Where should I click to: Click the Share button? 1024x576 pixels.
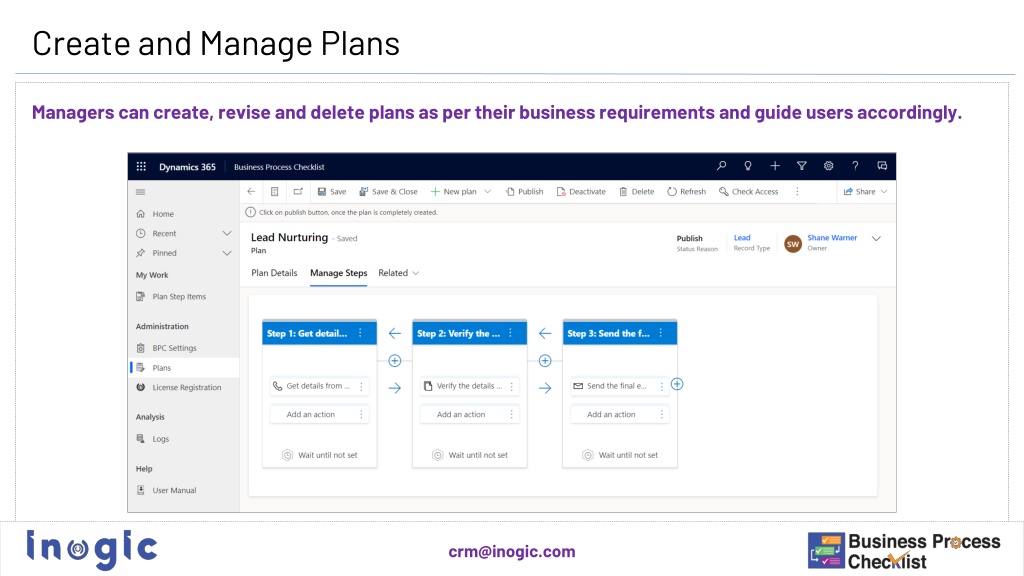click(x=859, y=191)
